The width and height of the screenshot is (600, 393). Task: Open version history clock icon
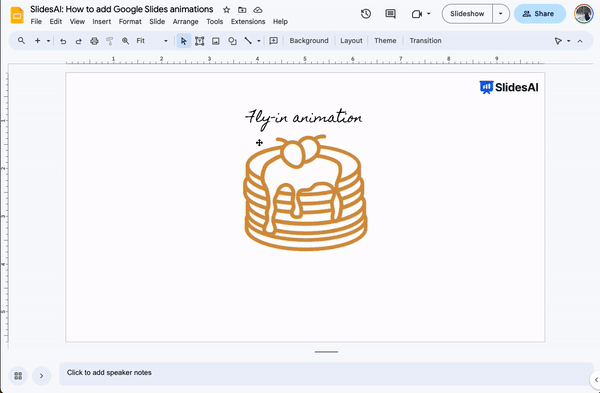(x=366, y=14)
